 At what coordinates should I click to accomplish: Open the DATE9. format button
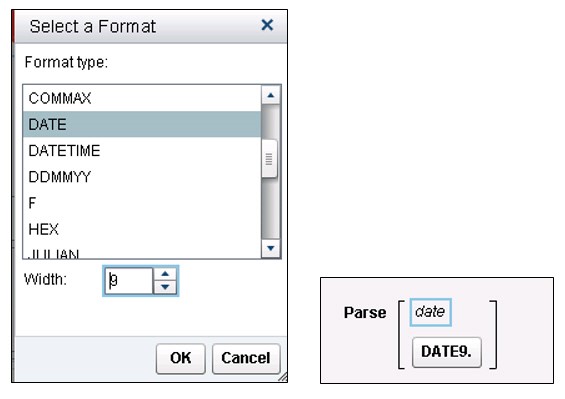446,352
